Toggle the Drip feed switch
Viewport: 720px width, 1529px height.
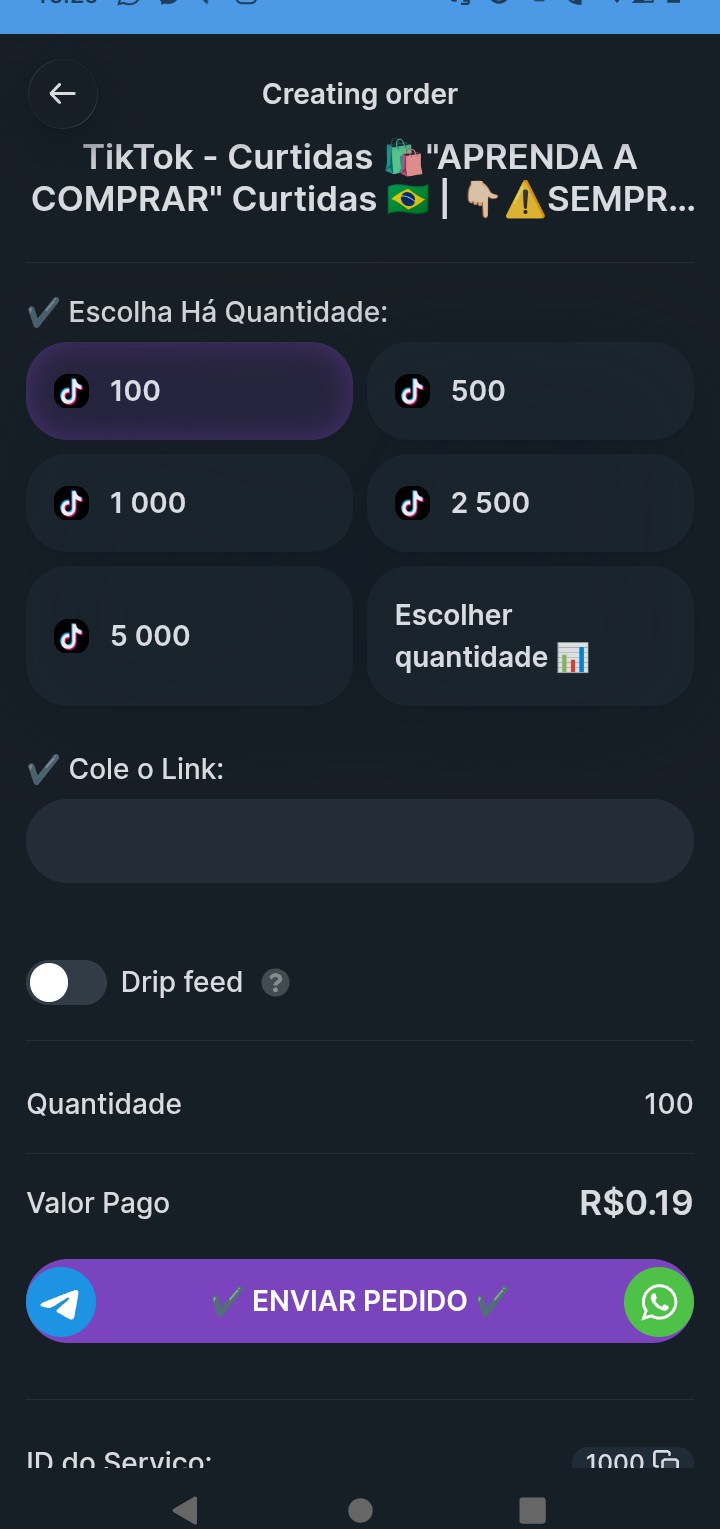[66, 983]
